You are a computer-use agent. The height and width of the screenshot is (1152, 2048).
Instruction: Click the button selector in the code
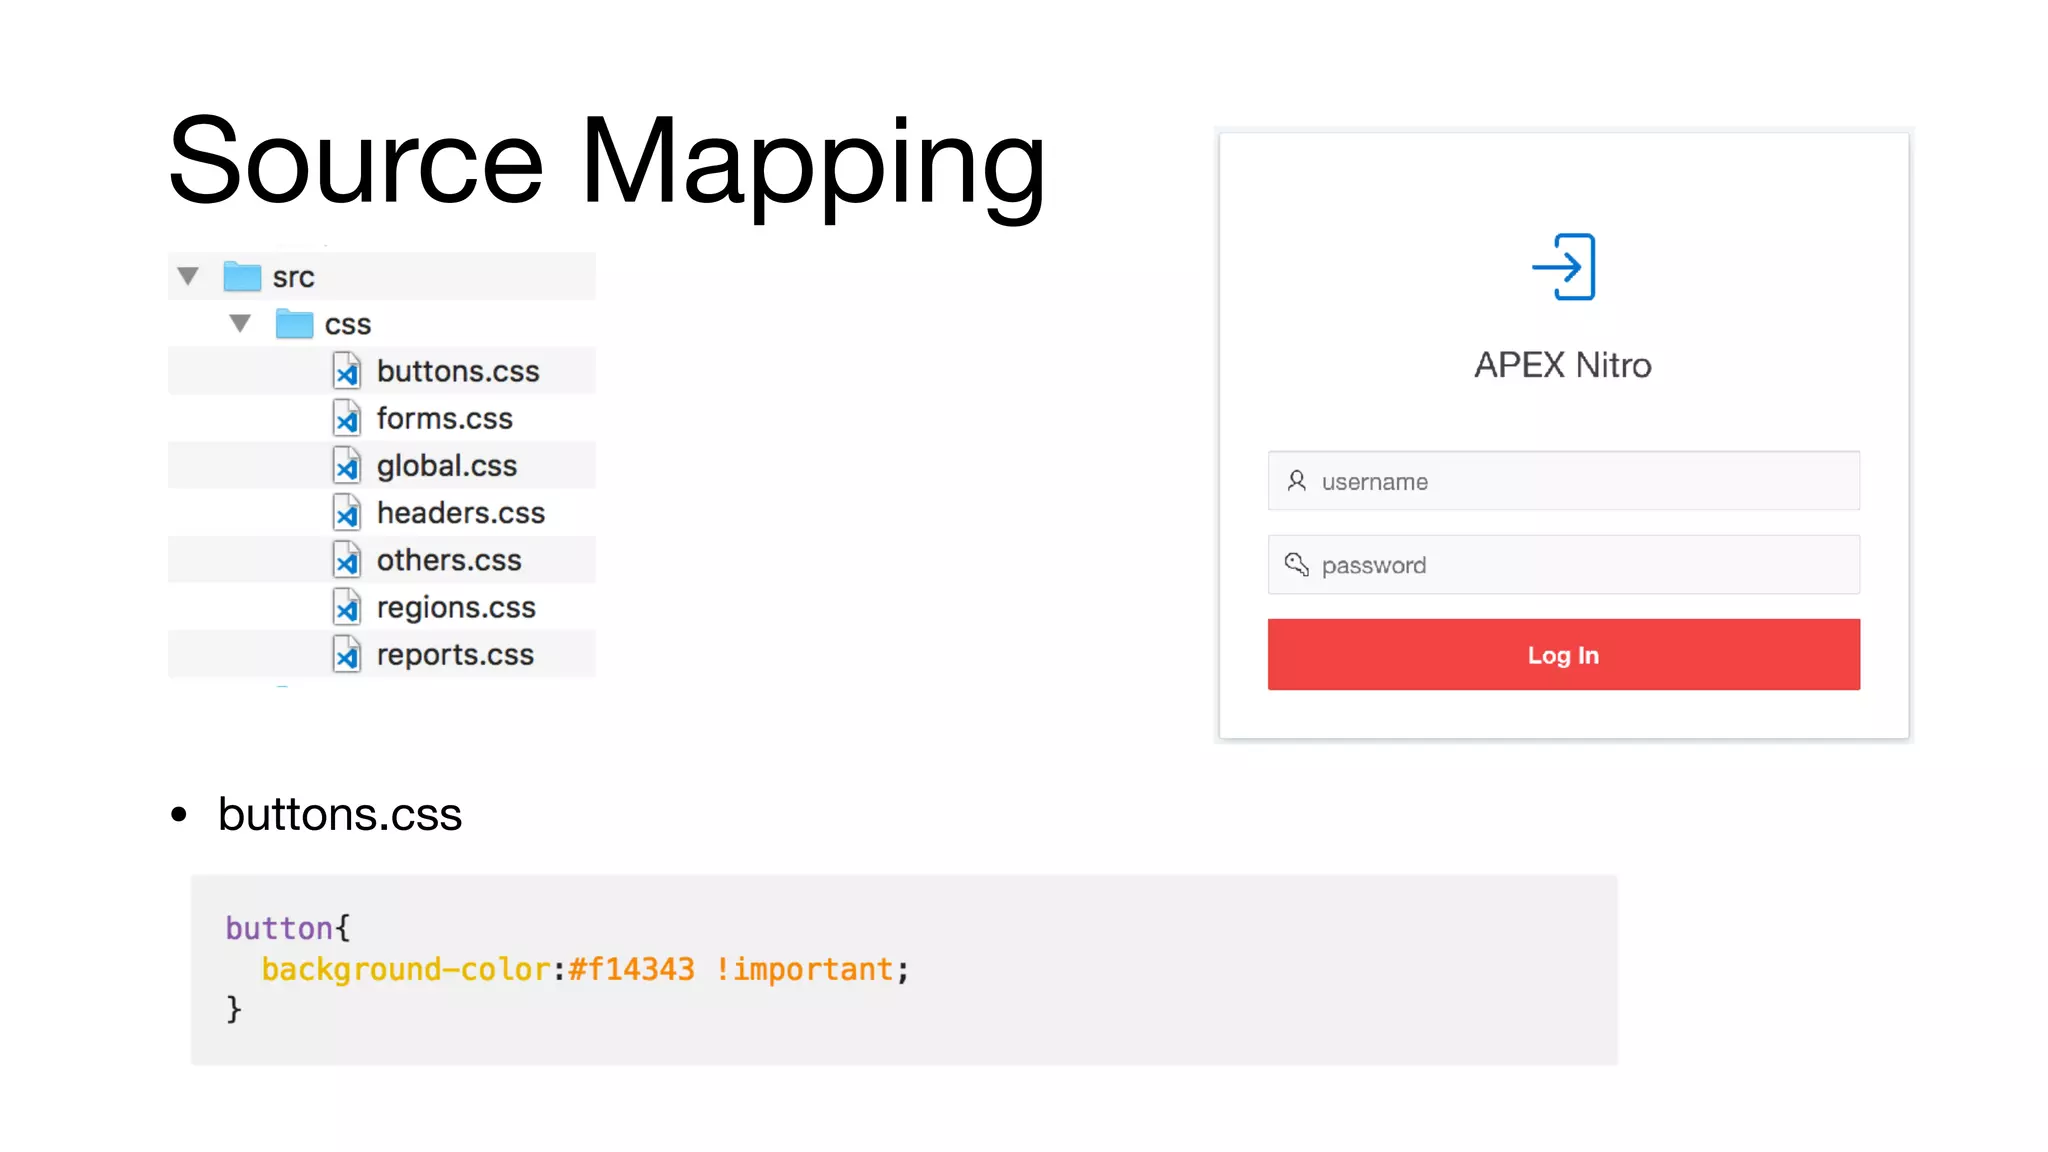click(279, 928)
